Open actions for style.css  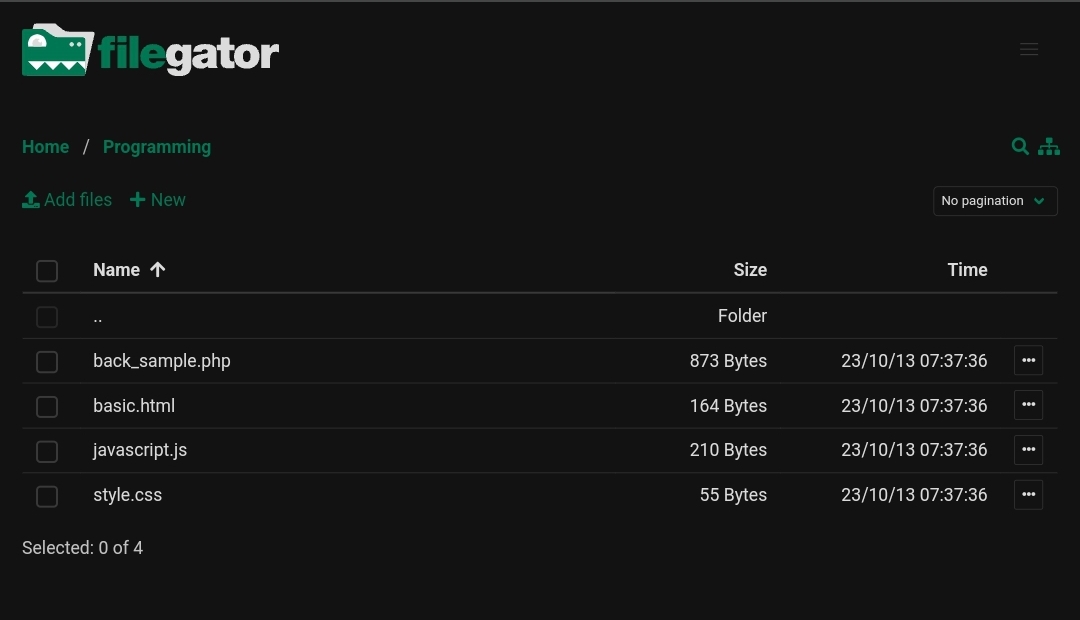tap(1028, 494)
